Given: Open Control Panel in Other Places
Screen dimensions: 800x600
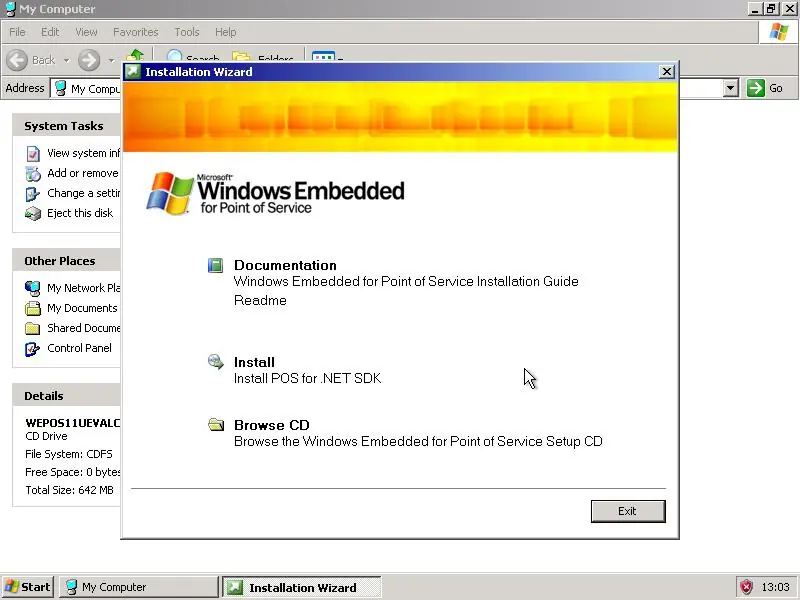Looking at the screenshot, I should point(79,348).
